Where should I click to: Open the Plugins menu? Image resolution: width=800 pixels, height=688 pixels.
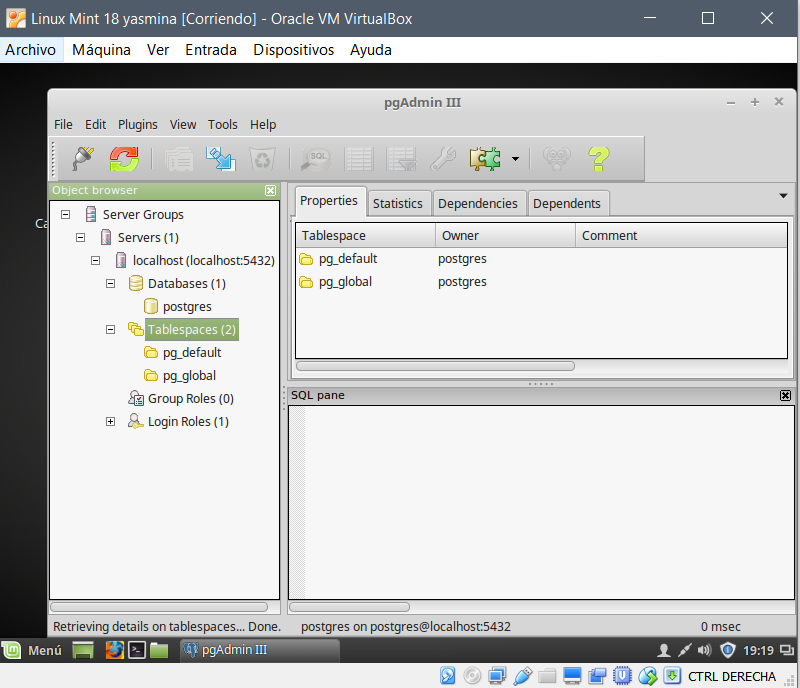(x=137, y=124)
